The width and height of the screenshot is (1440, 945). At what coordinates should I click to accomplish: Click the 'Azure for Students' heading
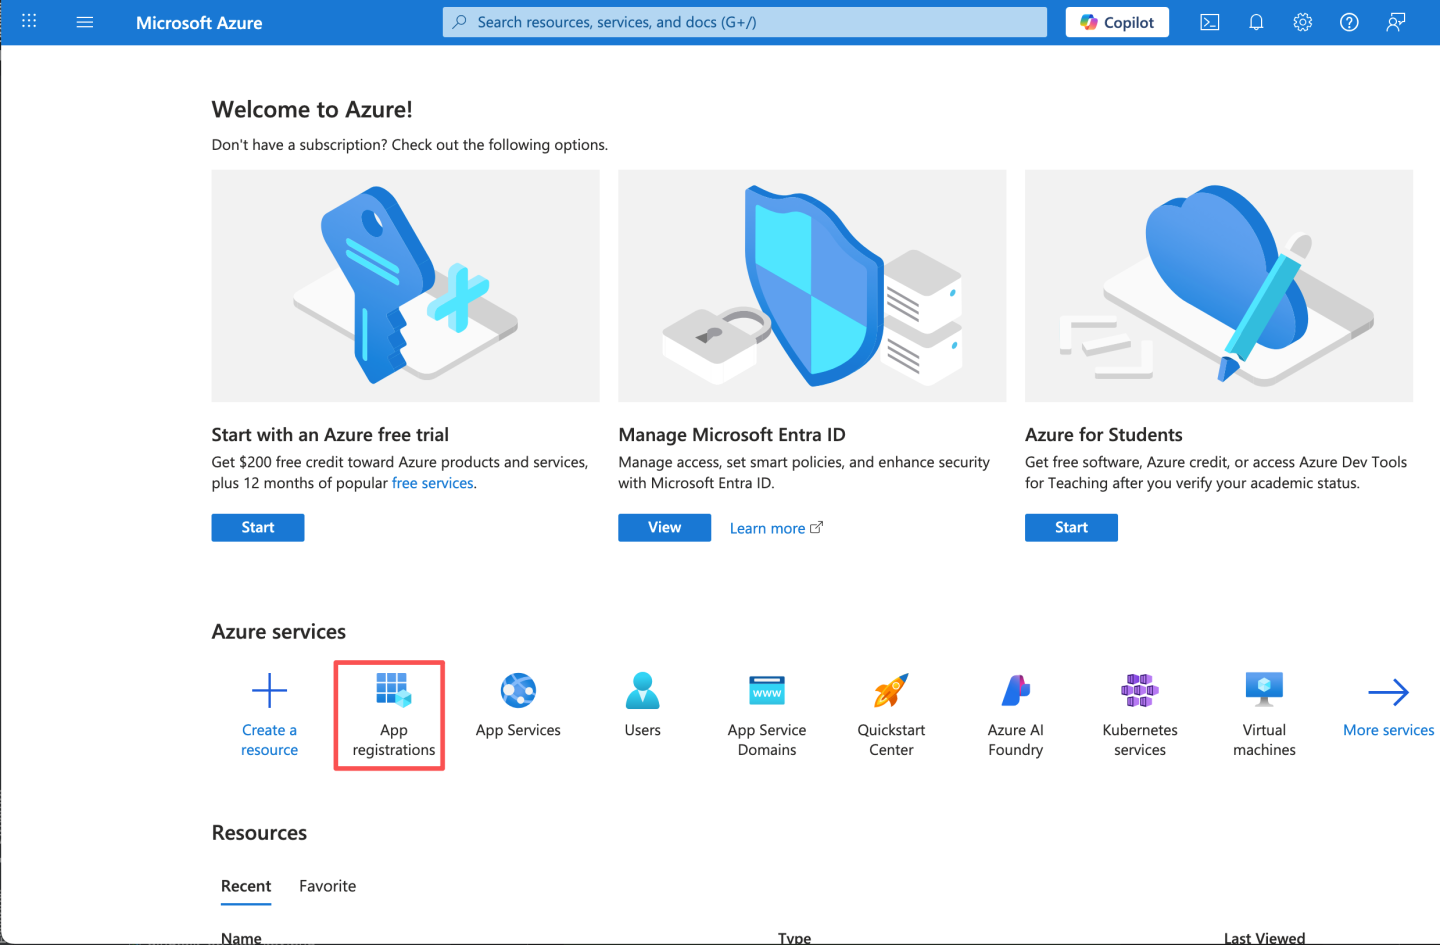click(x=1104, y=435)
